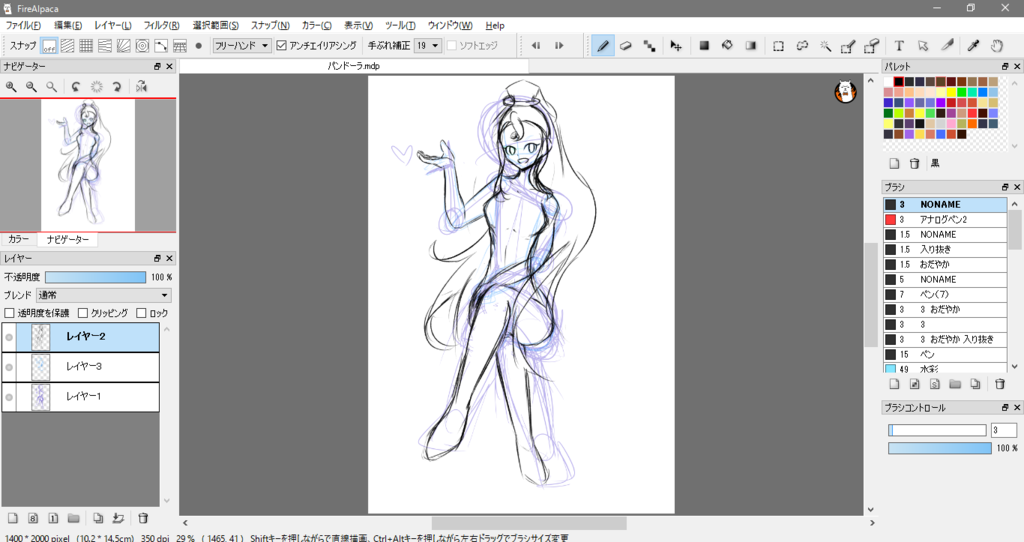This screenshot has height=542, width=1024.
Task: Enable the curve snap
Action: point(161,46)
